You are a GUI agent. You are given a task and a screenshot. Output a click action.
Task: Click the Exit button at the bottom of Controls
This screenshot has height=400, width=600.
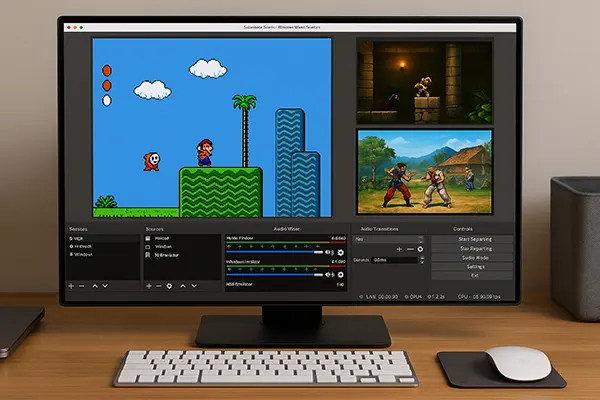[472, 276]
